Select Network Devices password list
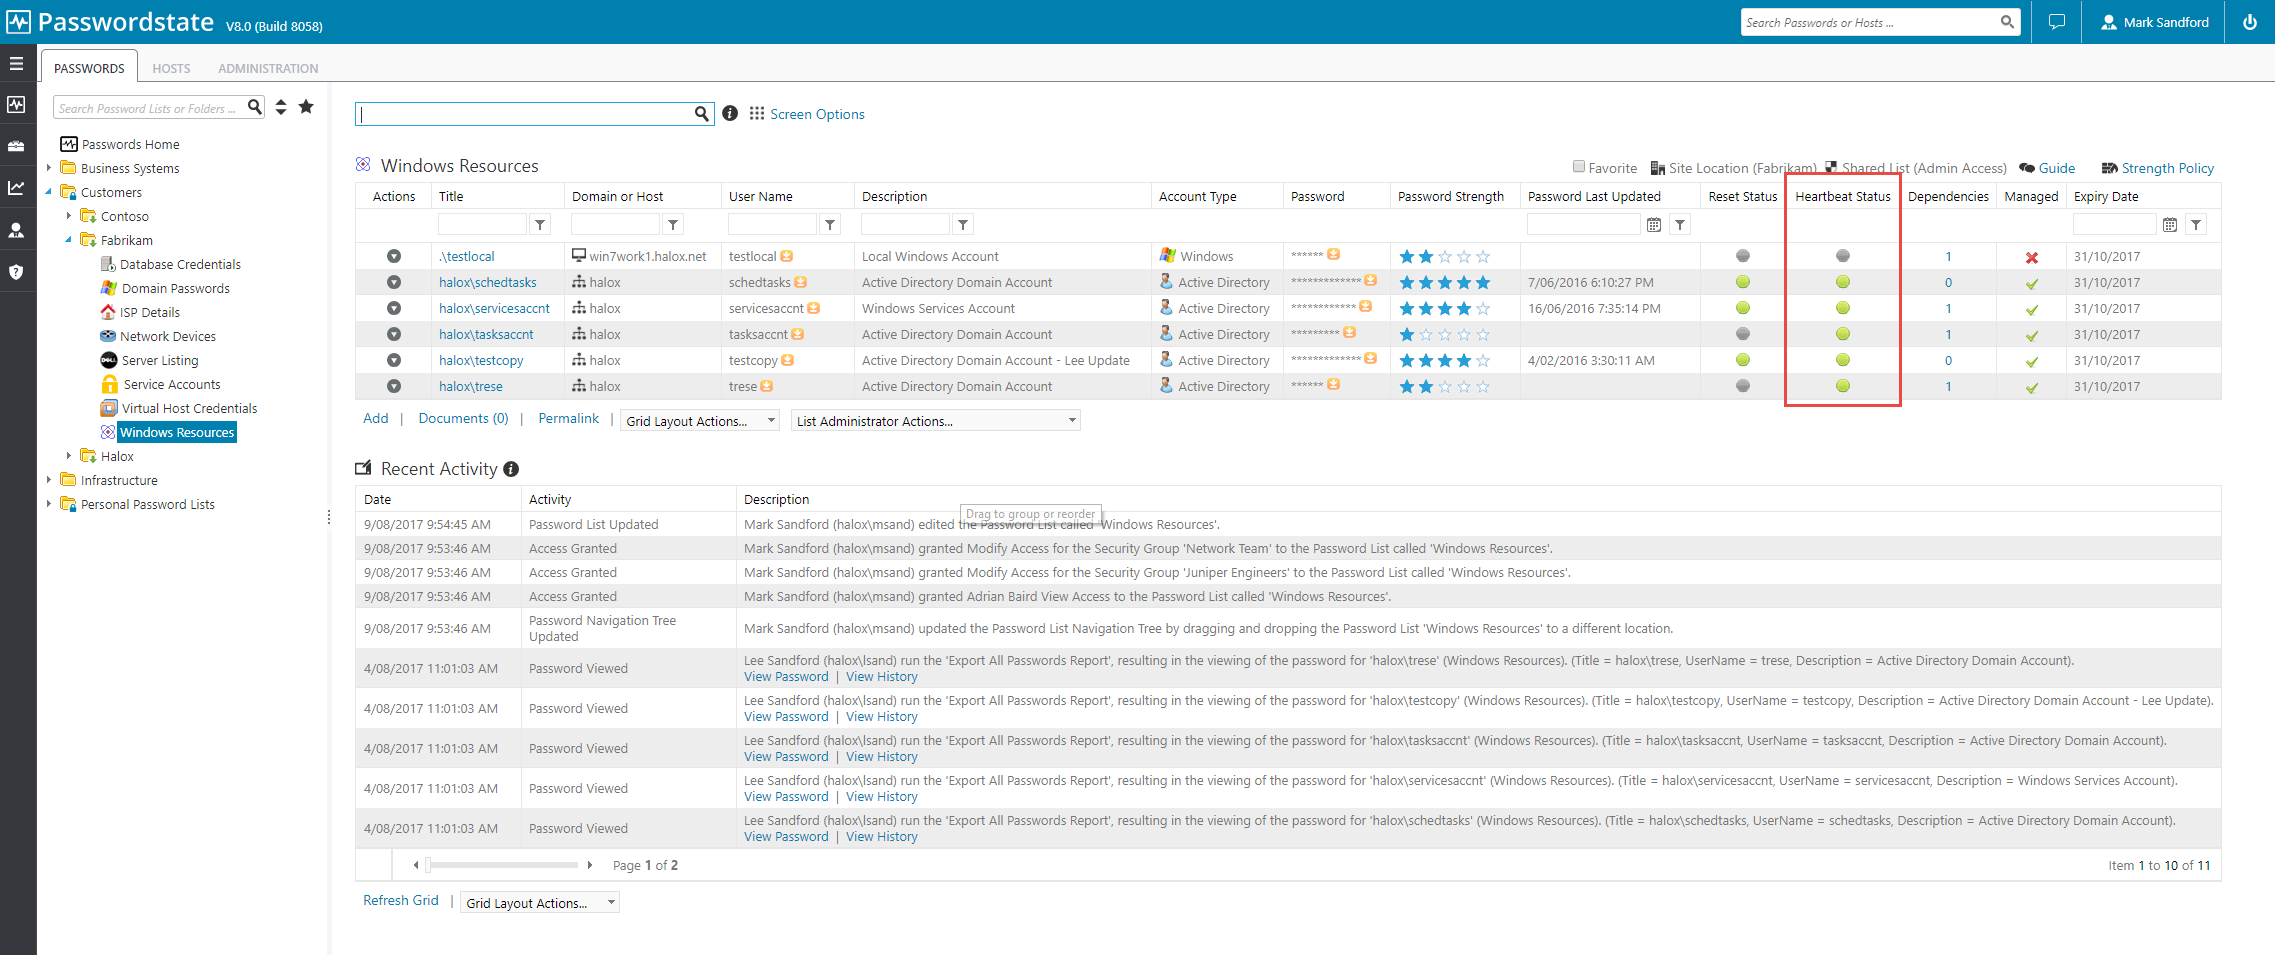The height and width of the screenshot is (955, 2275). 167,336
